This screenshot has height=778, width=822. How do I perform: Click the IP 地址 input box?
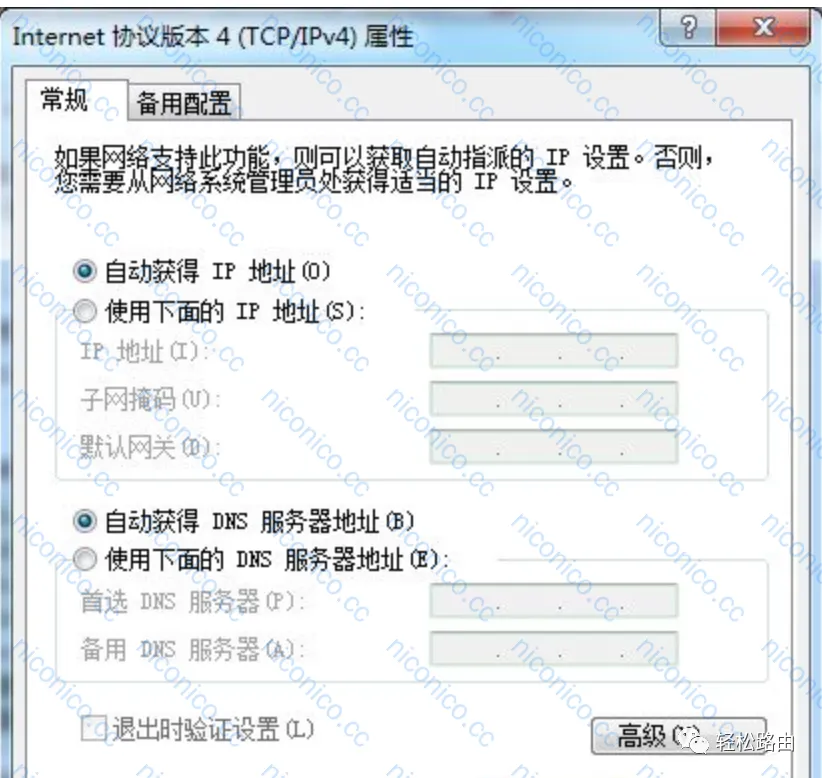pos(554,351)
